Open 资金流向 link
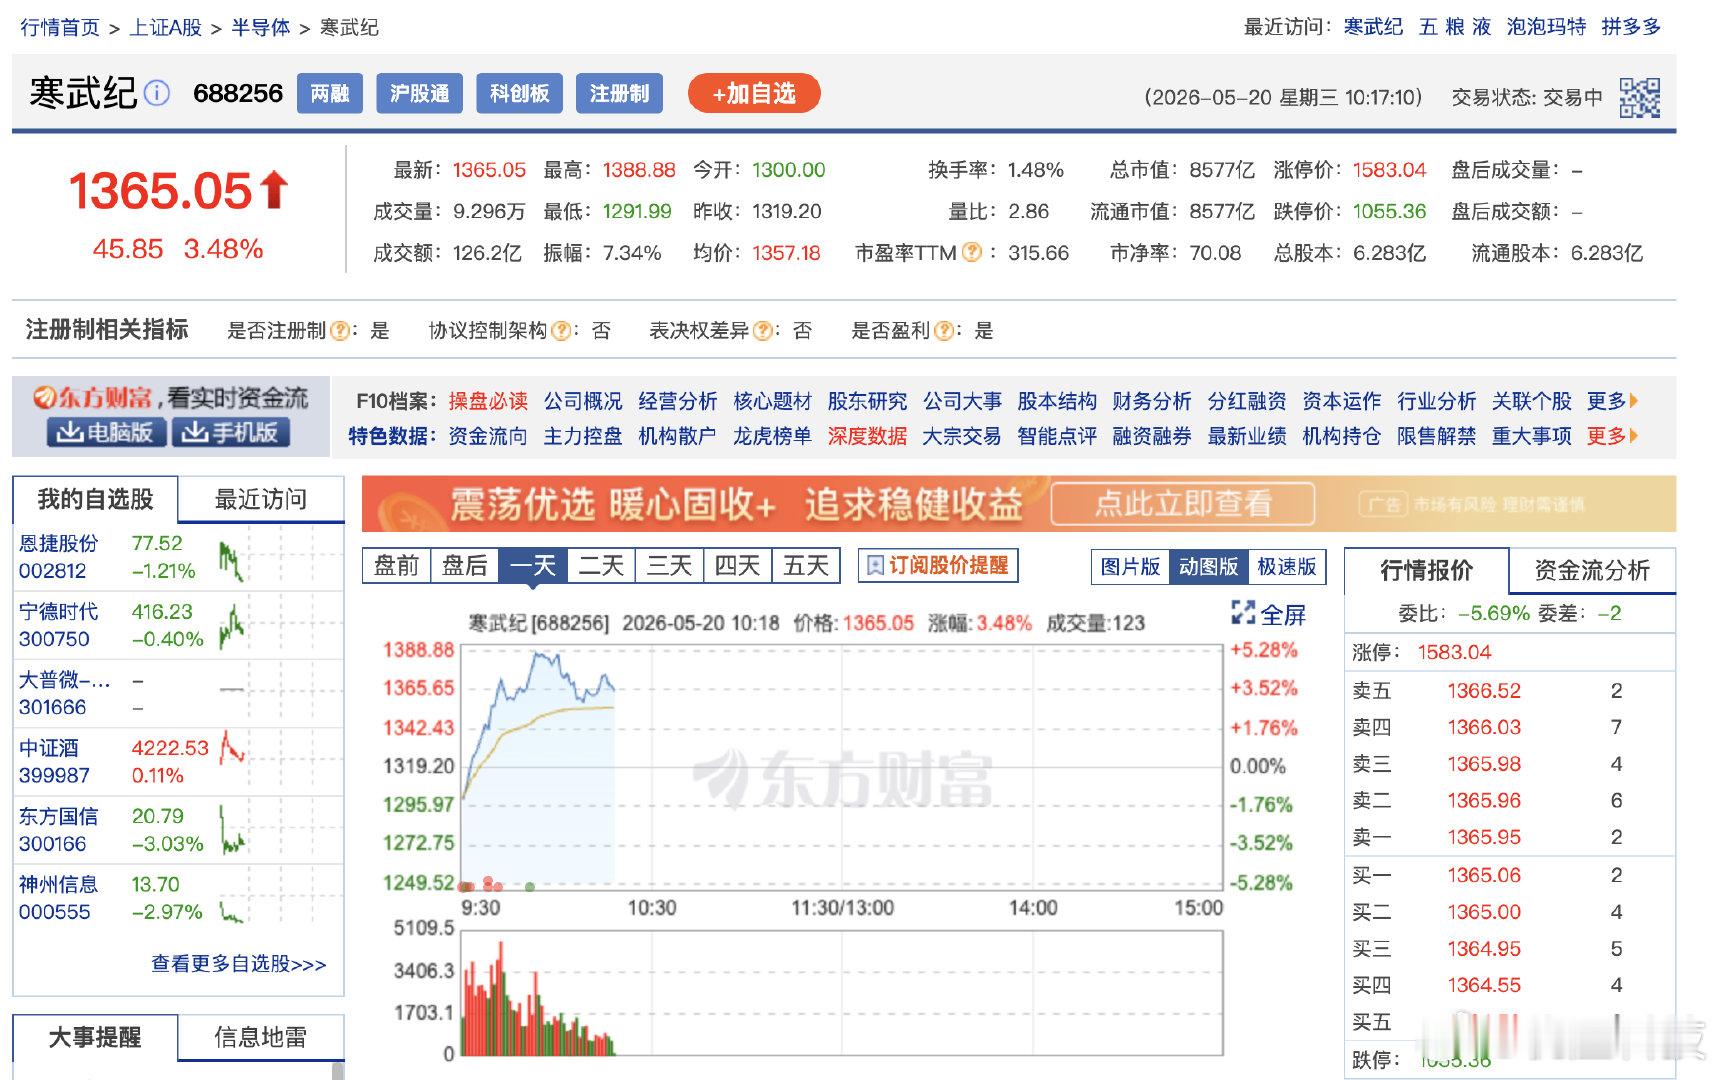 488,436
